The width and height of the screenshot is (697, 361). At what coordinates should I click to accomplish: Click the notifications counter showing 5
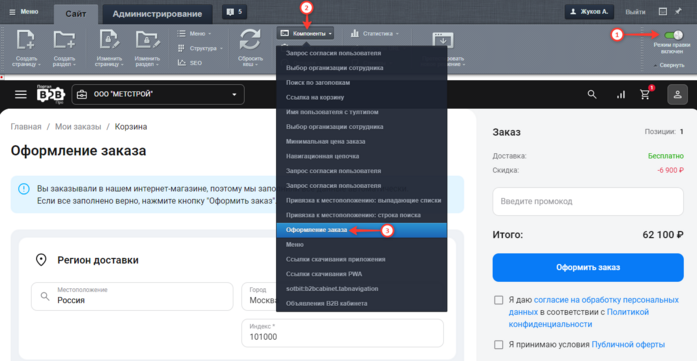tap(234, 12)
